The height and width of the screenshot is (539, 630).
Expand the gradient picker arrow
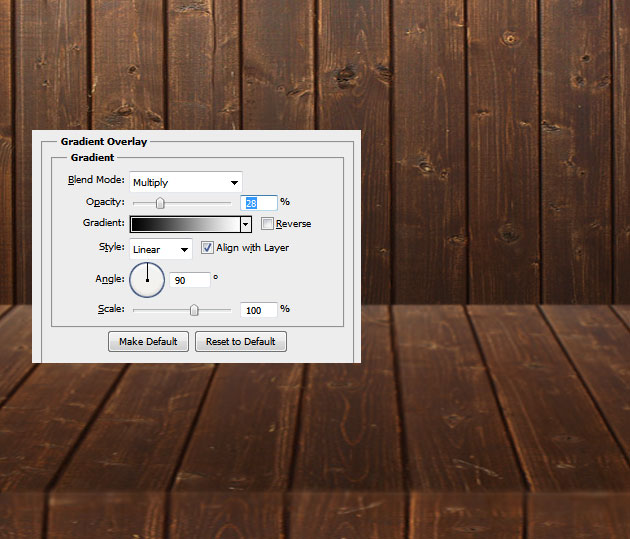[x=246, y=224]
